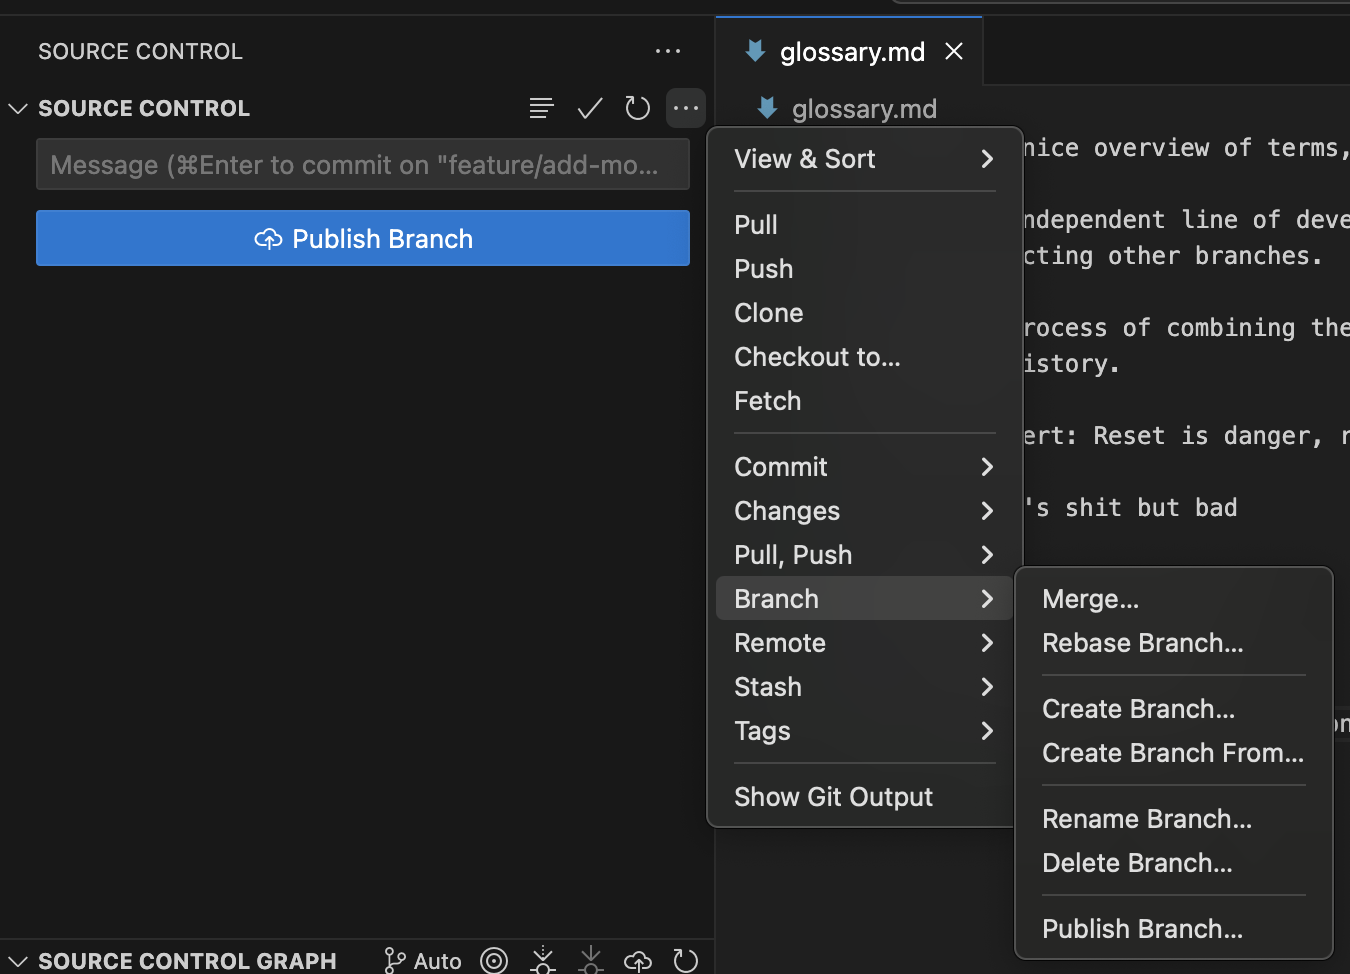The height and width of the screenshot is (974, 1350).
Task: Choose Push from the git menu
Action: click(x=865, y=269)
